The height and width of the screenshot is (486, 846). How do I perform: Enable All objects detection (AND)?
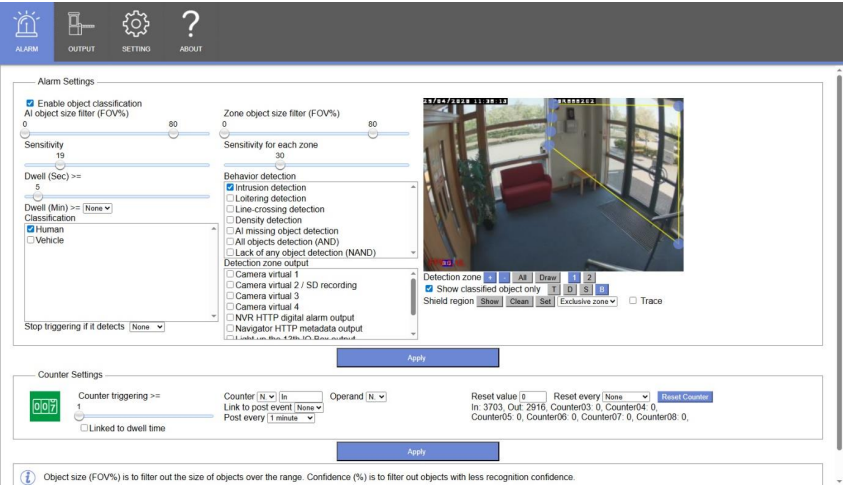point(230,242)
